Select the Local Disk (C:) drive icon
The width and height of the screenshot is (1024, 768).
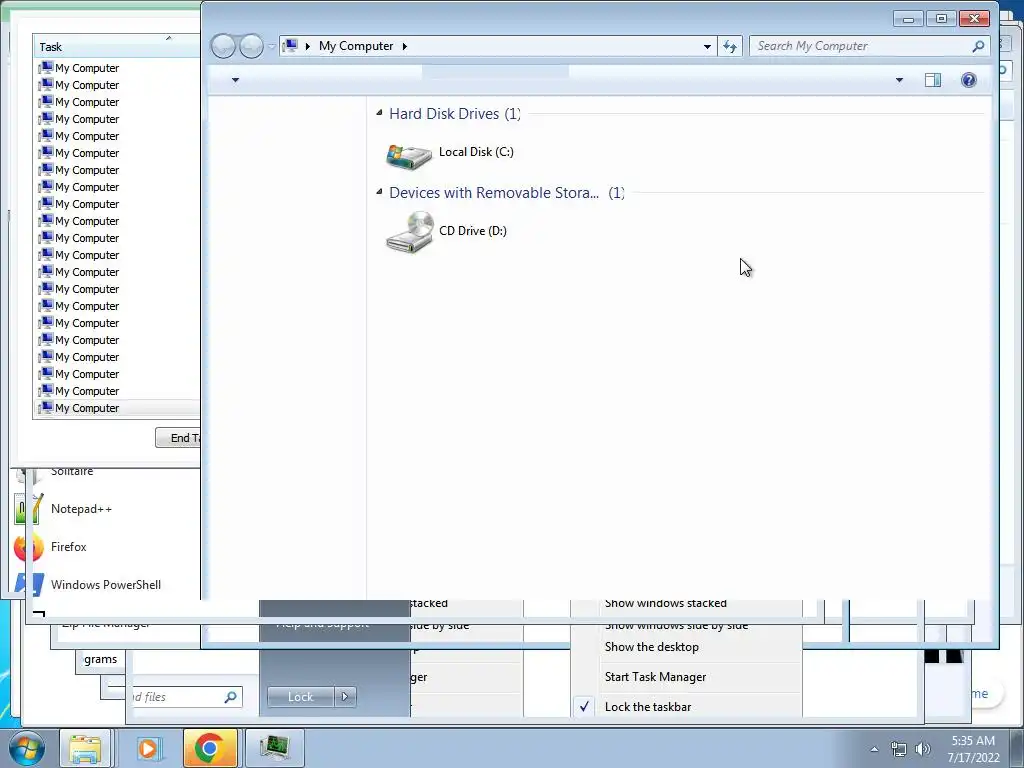pos(409,157)
